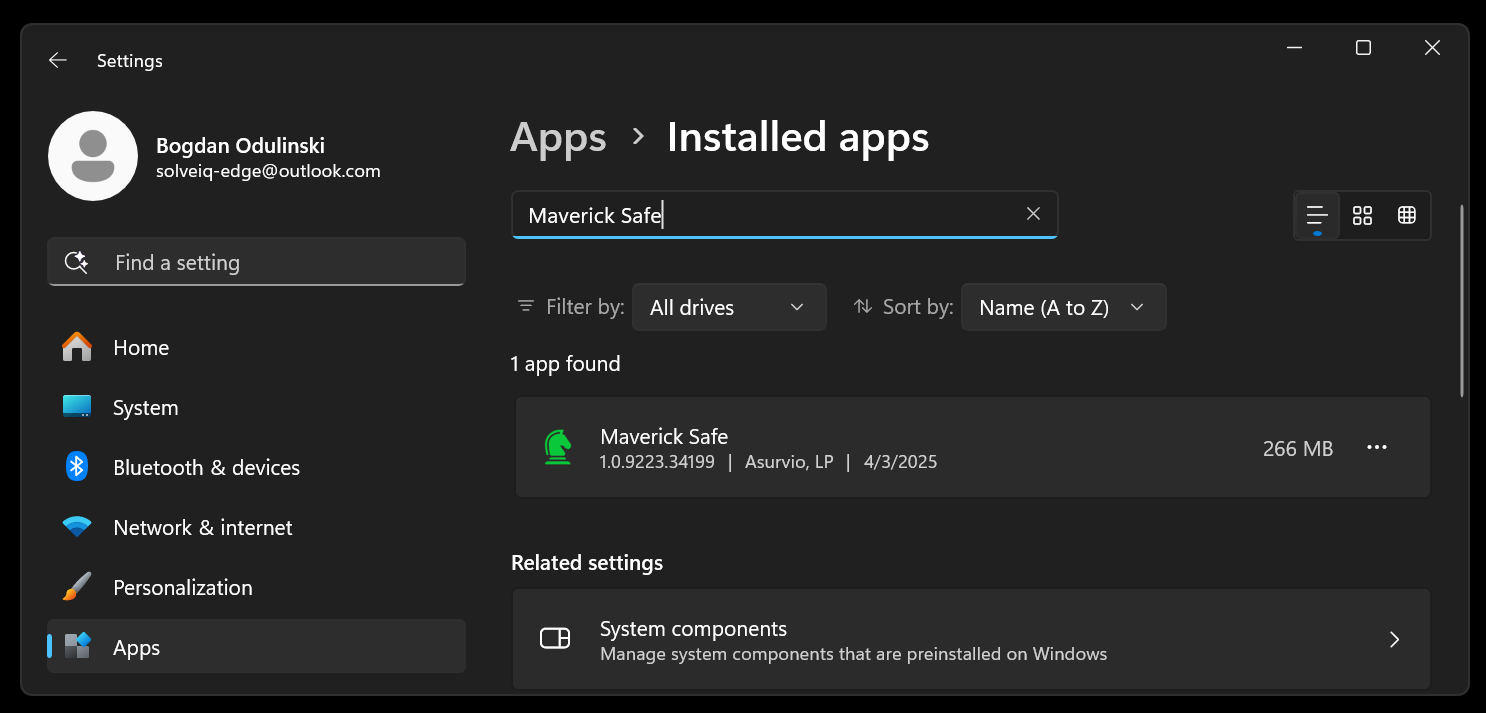This screenshot has width=1486, height=713.
Task: Open System settings in sidebar
Action: (x=256, y=408)
